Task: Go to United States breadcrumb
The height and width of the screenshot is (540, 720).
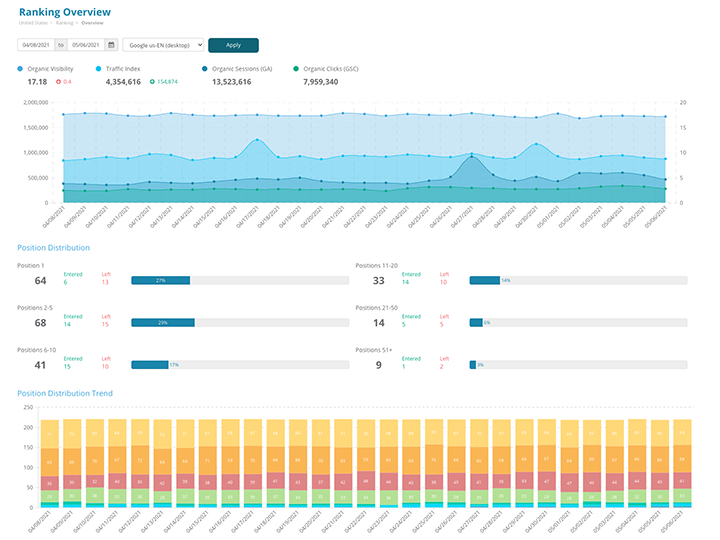Action: 33,21
